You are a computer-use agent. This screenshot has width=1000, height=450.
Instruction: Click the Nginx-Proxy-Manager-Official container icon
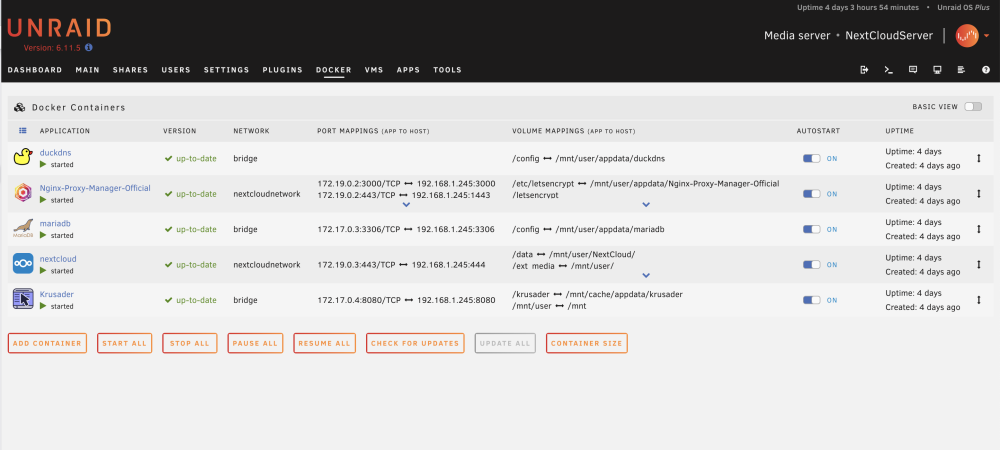tap(23, 193)
